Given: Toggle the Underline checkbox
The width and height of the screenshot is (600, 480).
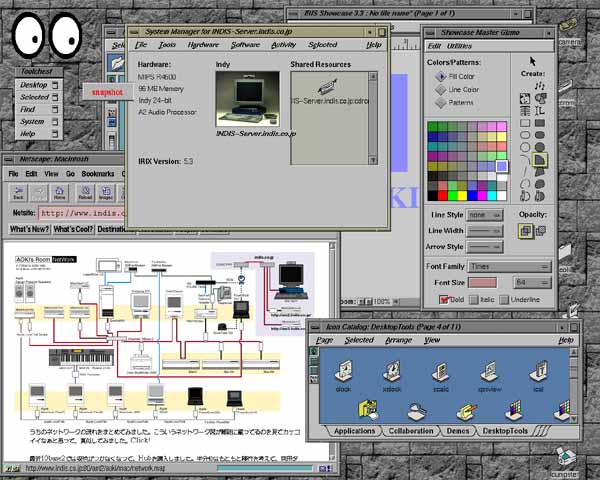Looking at the screenshot, I should [x=504, y=300].
